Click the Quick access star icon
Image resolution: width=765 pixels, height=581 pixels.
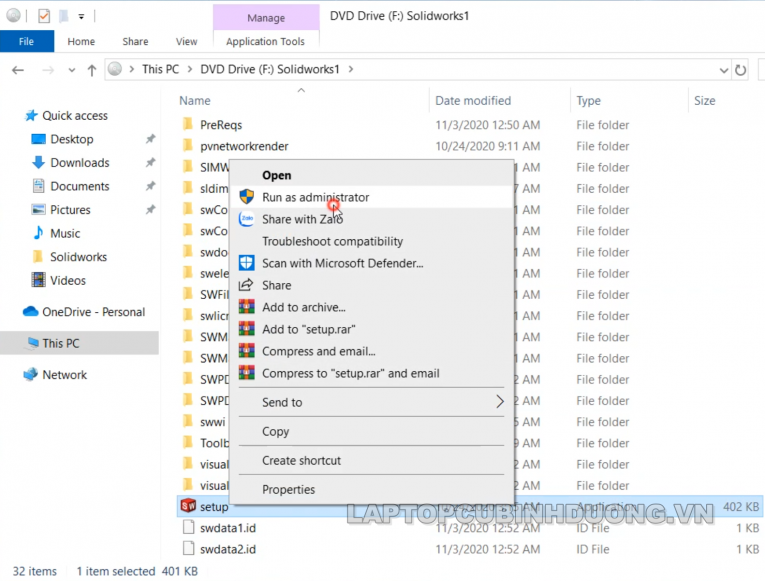31,116
